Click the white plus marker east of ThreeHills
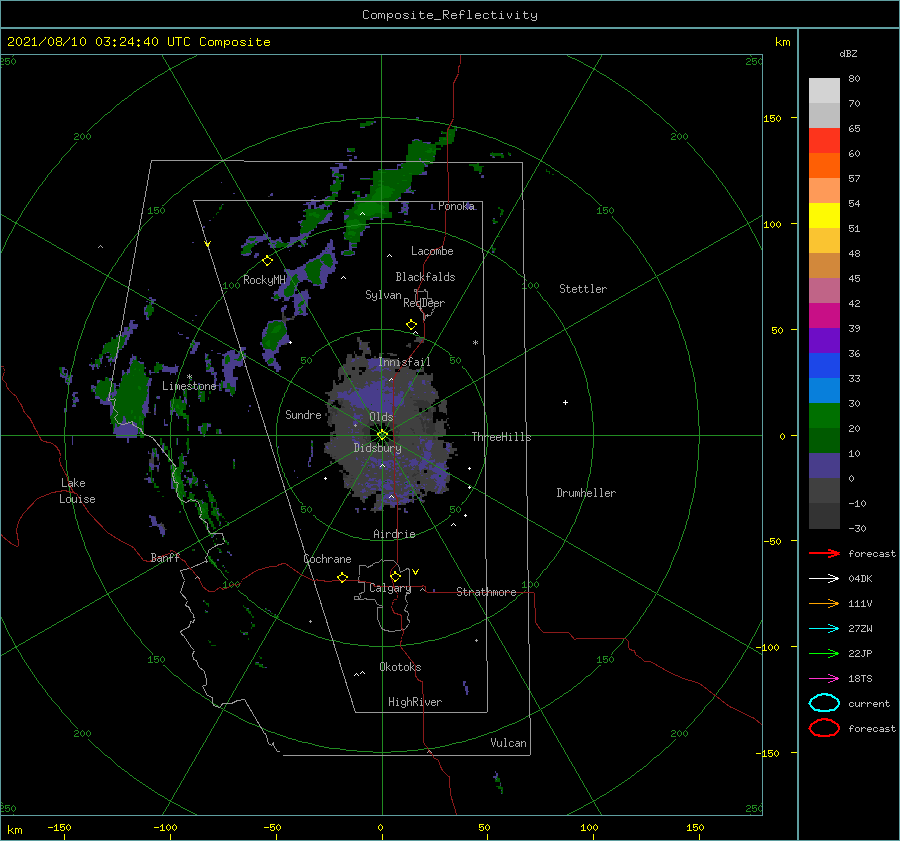This screenshot has width=900, height=841. tap(565, 402)
